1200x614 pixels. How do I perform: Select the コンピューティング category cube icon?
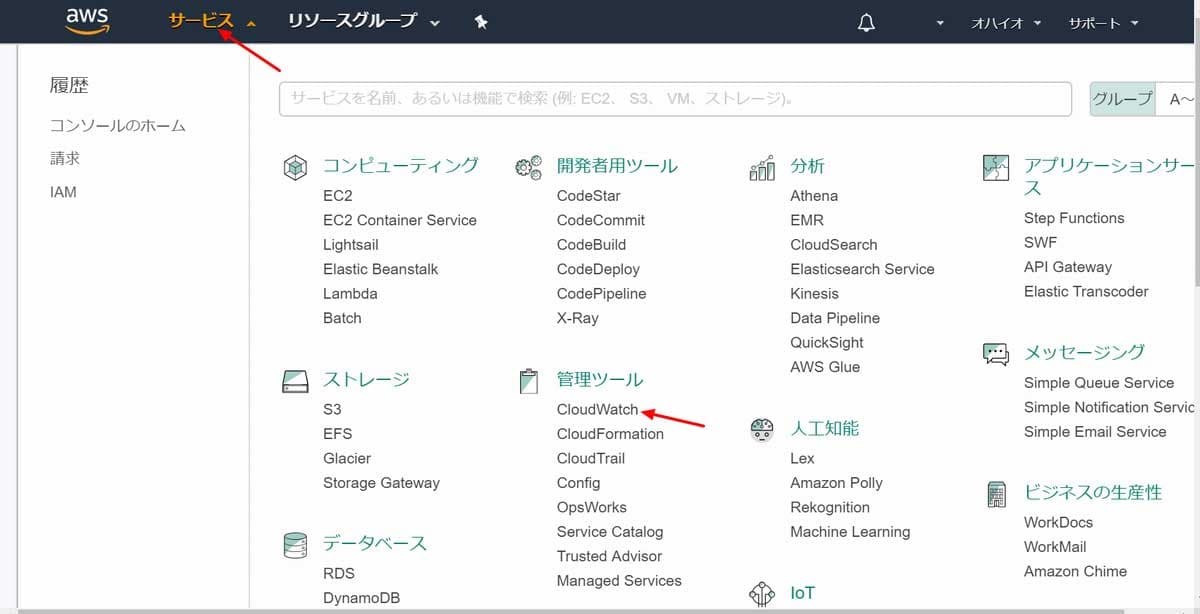pyautogui.click(x=294, y=167)
